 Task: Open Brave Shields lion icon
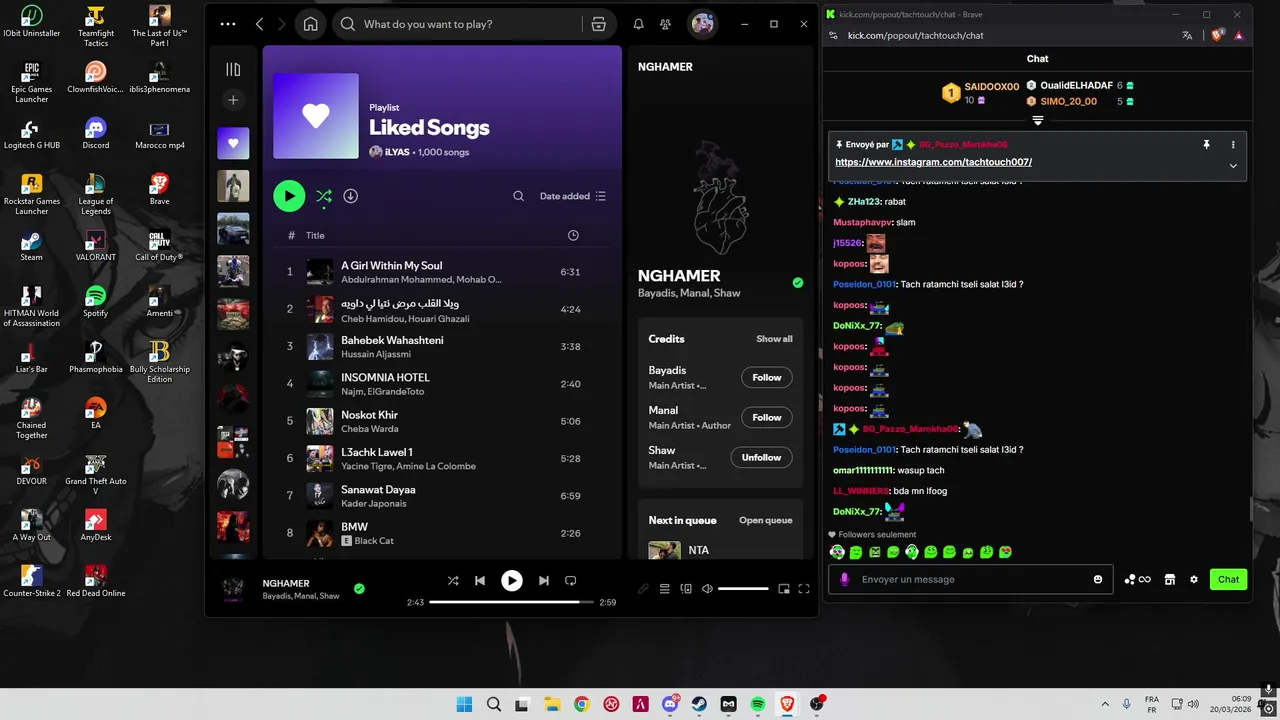[1217, 35]
